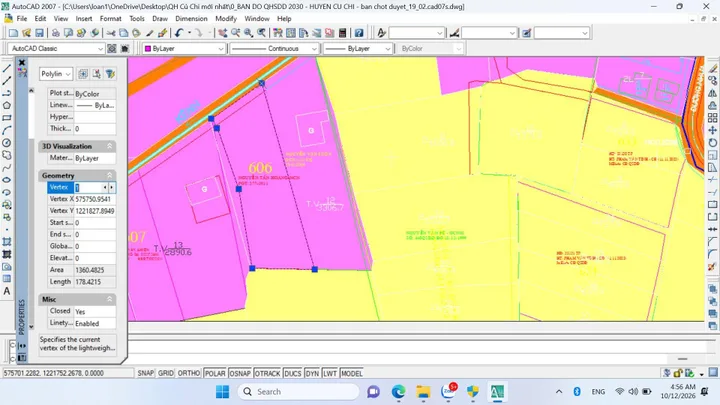
Task: Toggle DYN dynamic input in status bar
Action: click(312, 373)
